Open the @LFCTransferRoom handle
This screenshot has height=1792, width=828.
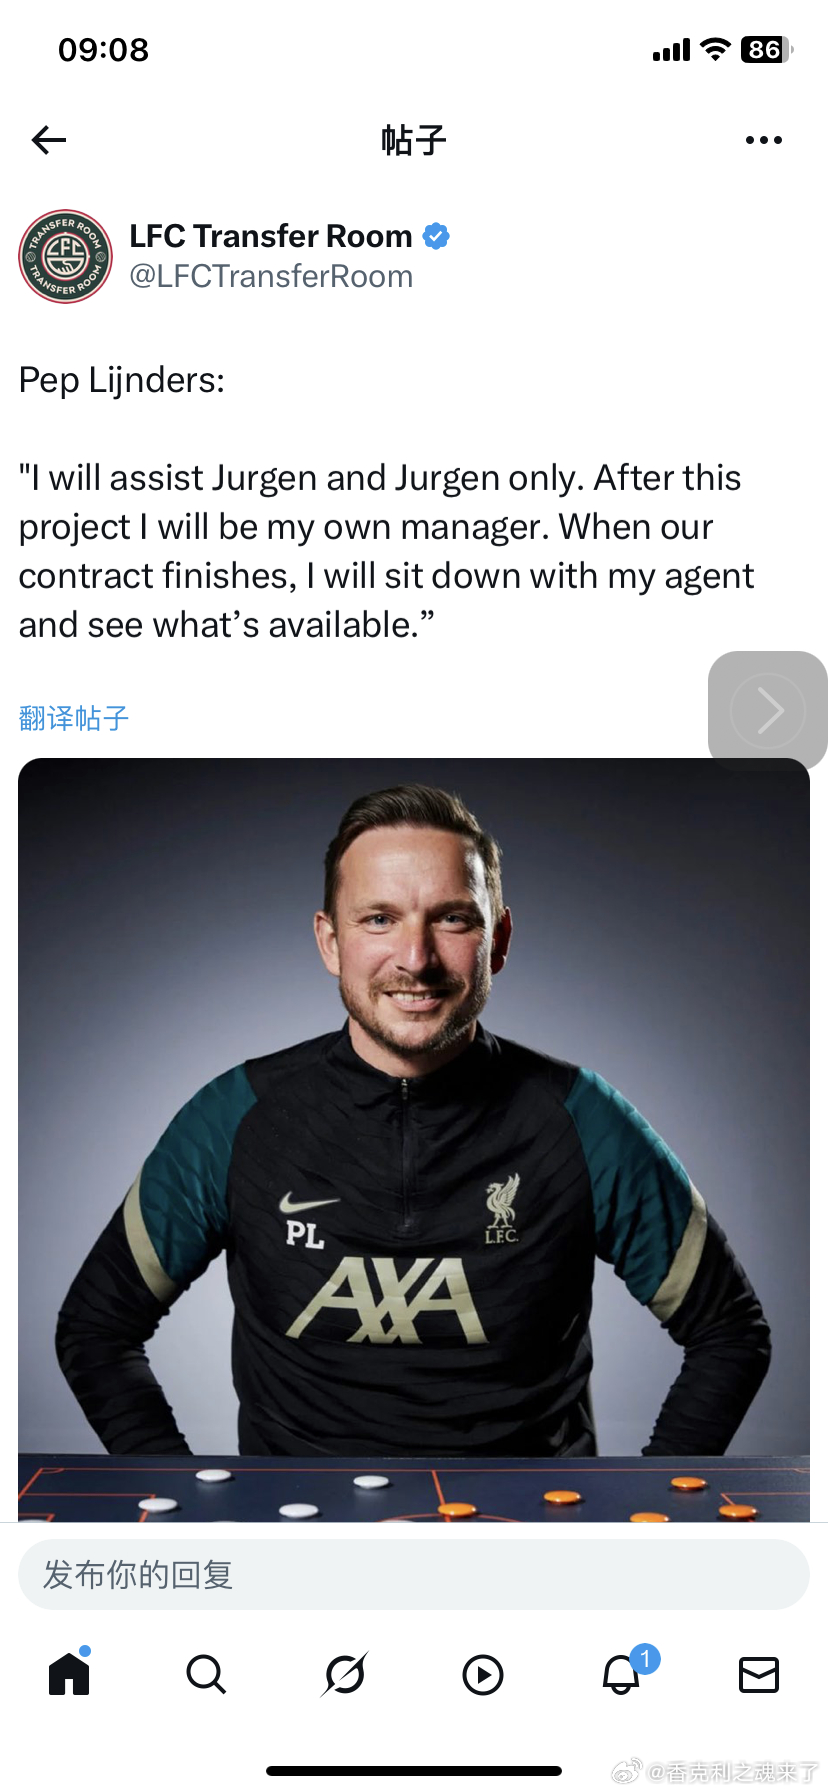pos(271,276)
